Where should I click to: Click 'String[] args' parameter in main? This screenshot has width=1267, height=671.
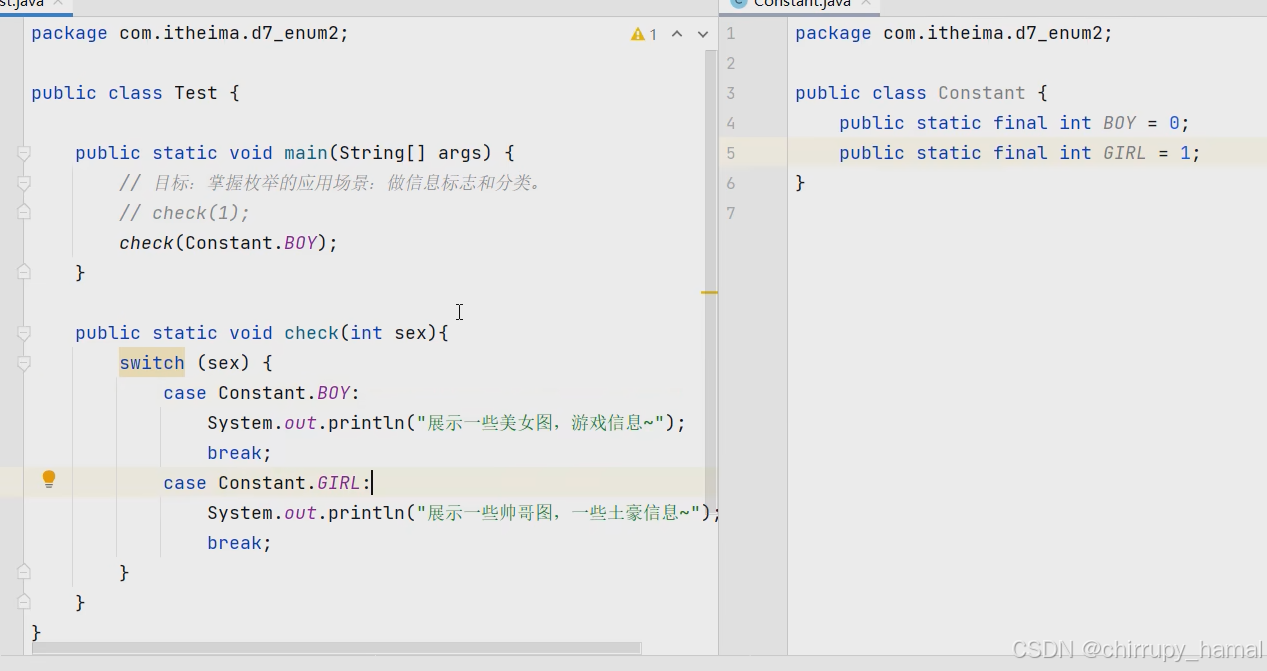pos(410,153)
